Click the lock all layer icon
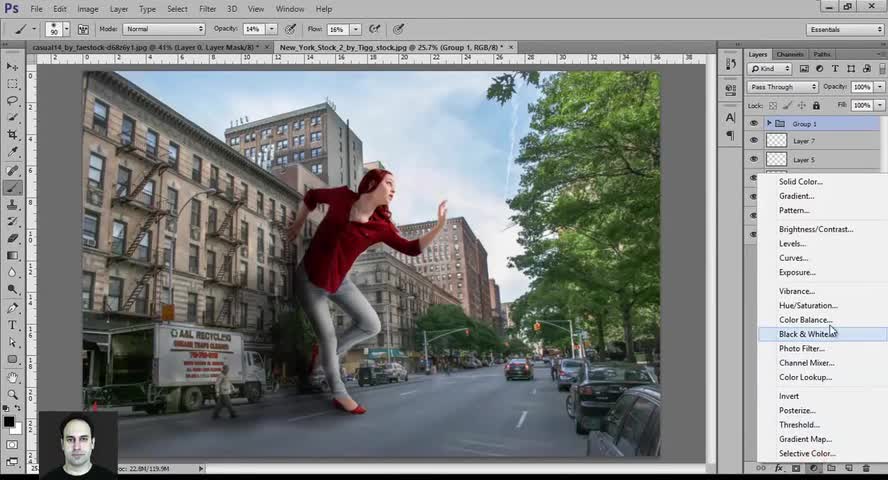888x480 pixels. click(x=816, y=105)
